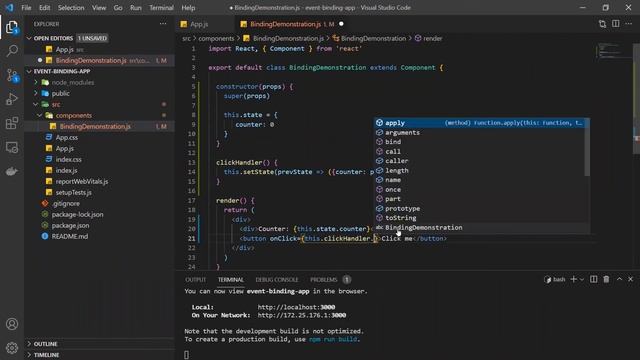Close the terminal panel
This screenshot has width=640, height=360.
[631, 279]
